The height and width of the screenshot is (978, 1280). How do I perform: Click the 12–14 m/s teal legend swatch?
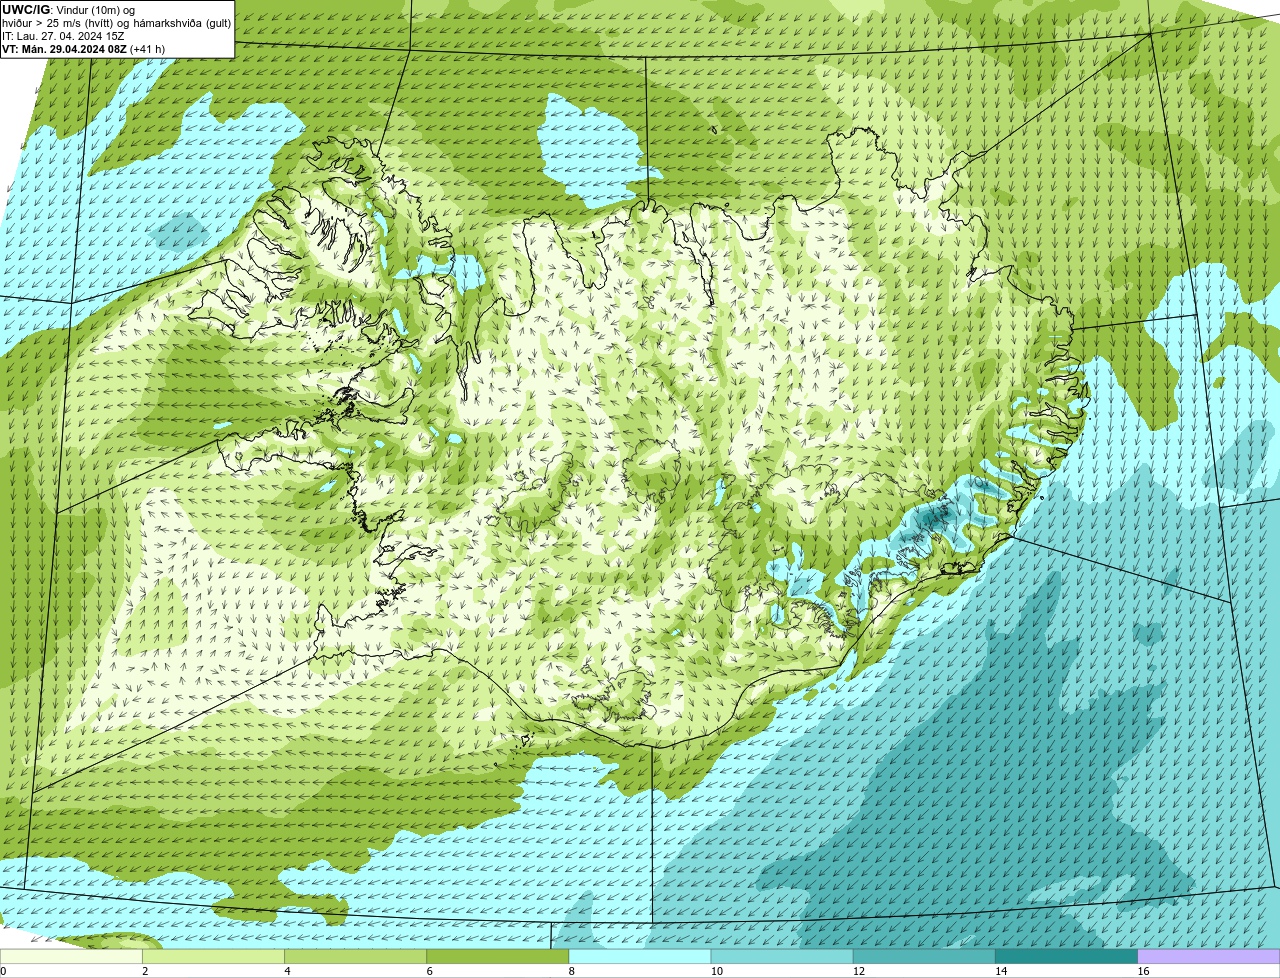(924, 956)
